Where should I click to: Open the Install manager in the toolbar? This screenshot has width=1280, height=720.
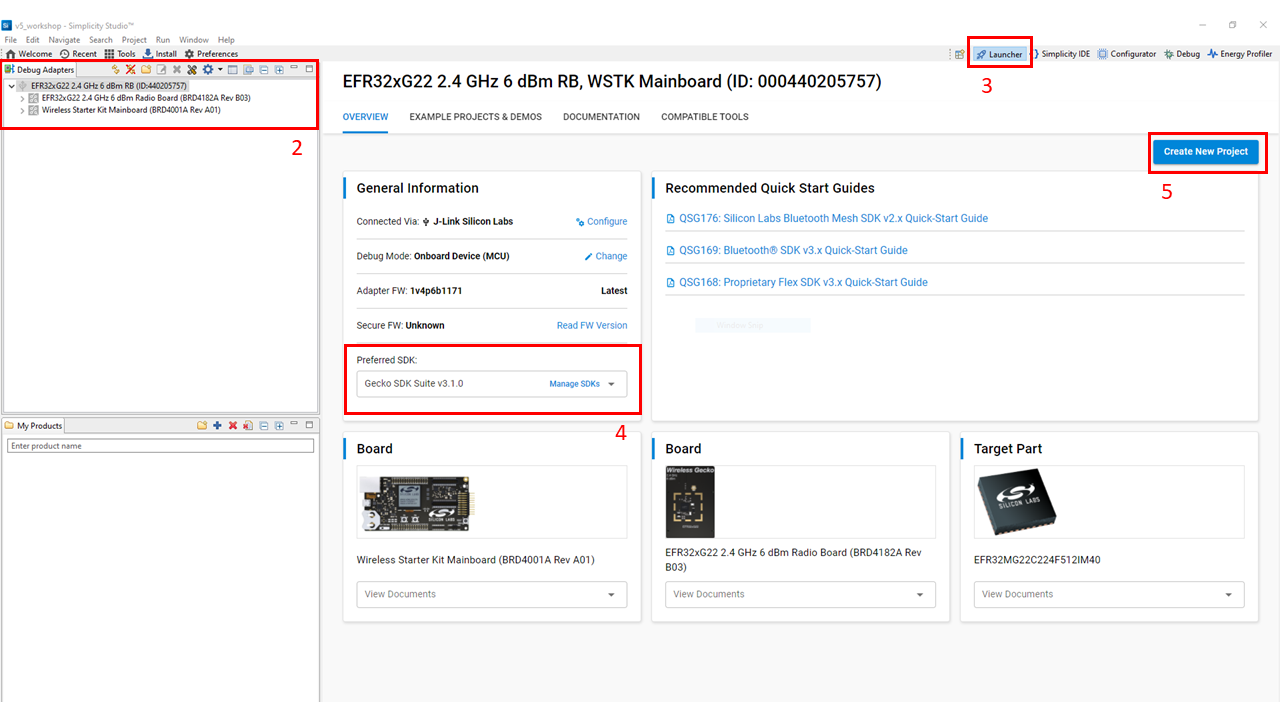[160, 54]
